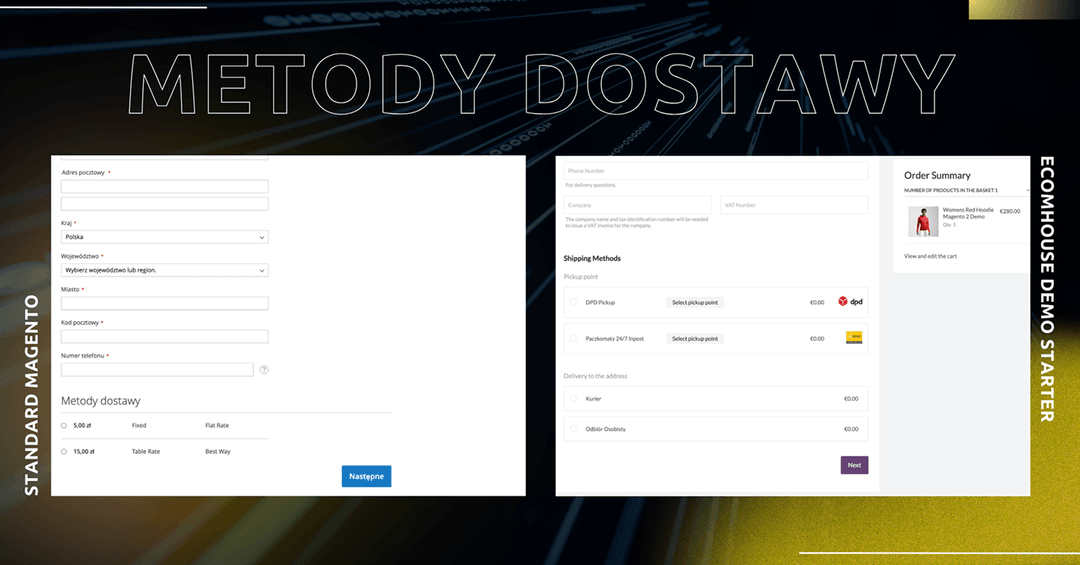Focus the Miasto input field

point(165,303)
